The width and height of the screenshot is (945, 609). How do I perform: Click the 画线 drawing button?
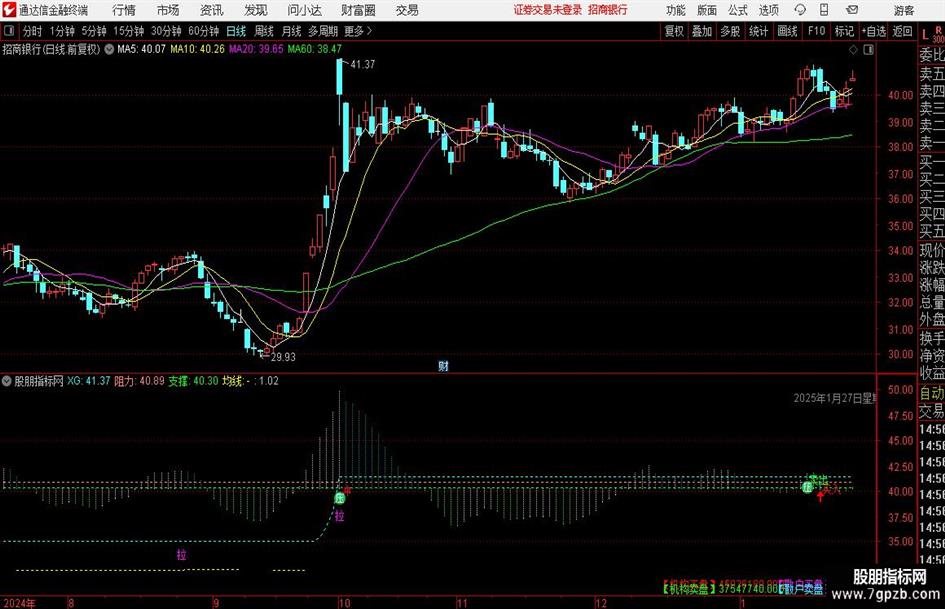click(x=787, y=31)
